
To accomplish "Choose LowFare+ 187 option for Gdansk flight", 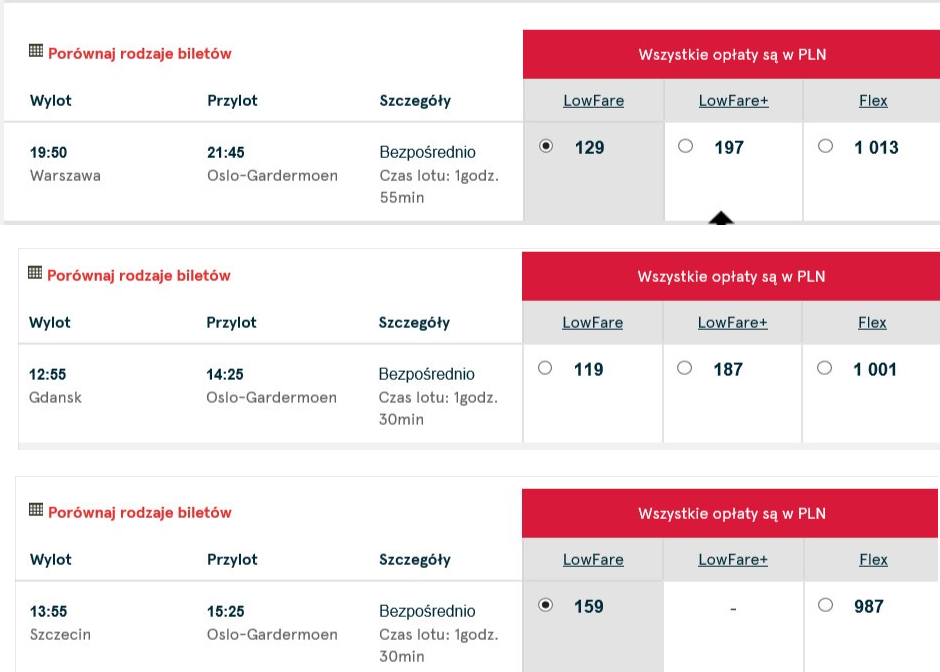I will click(685, 367).
